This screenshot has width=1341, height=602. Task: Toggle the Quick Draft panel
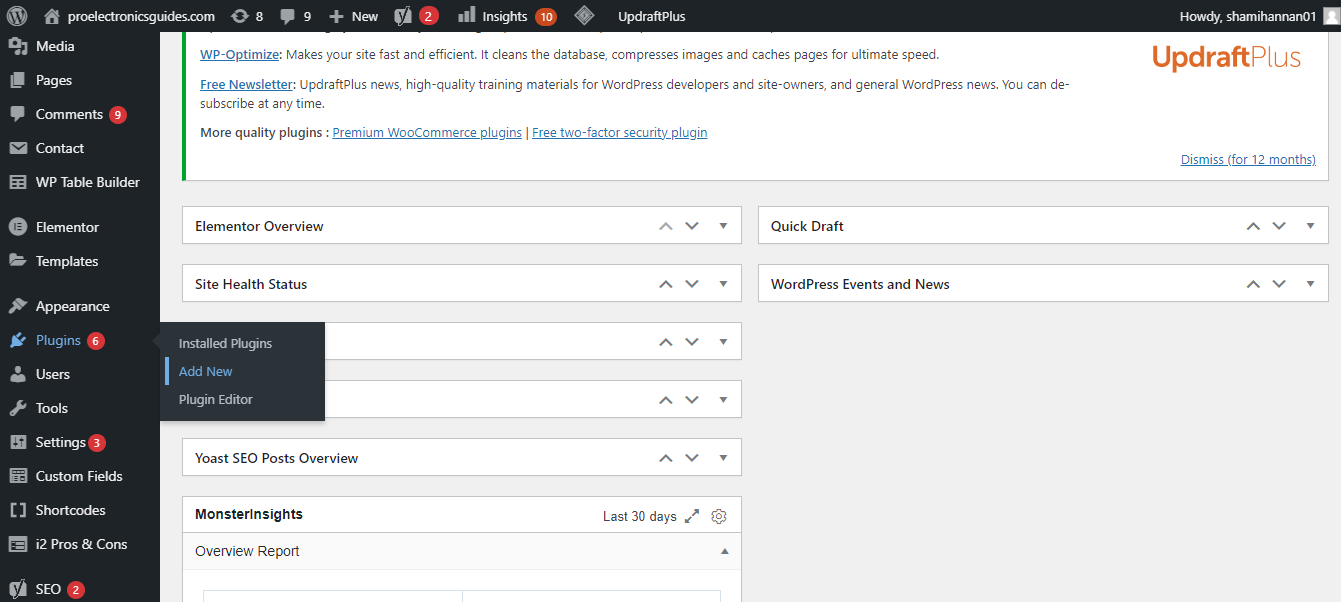[x=1310, y=226]
